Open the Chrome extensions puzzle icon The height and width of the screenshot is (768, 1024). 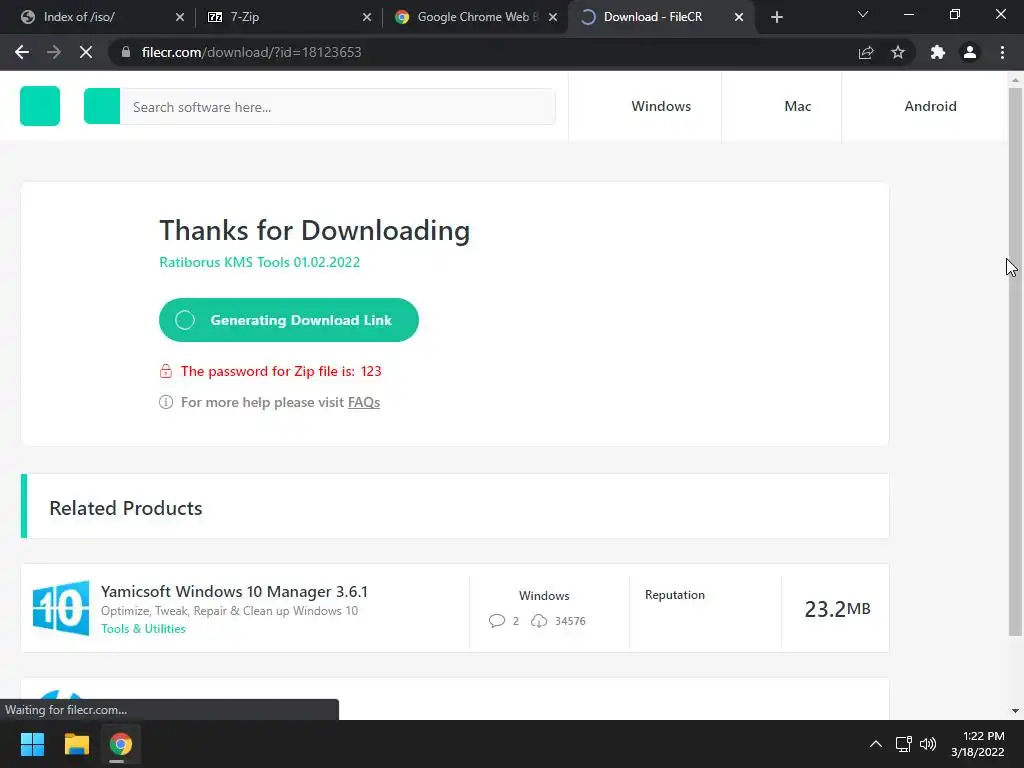(938, 52)
